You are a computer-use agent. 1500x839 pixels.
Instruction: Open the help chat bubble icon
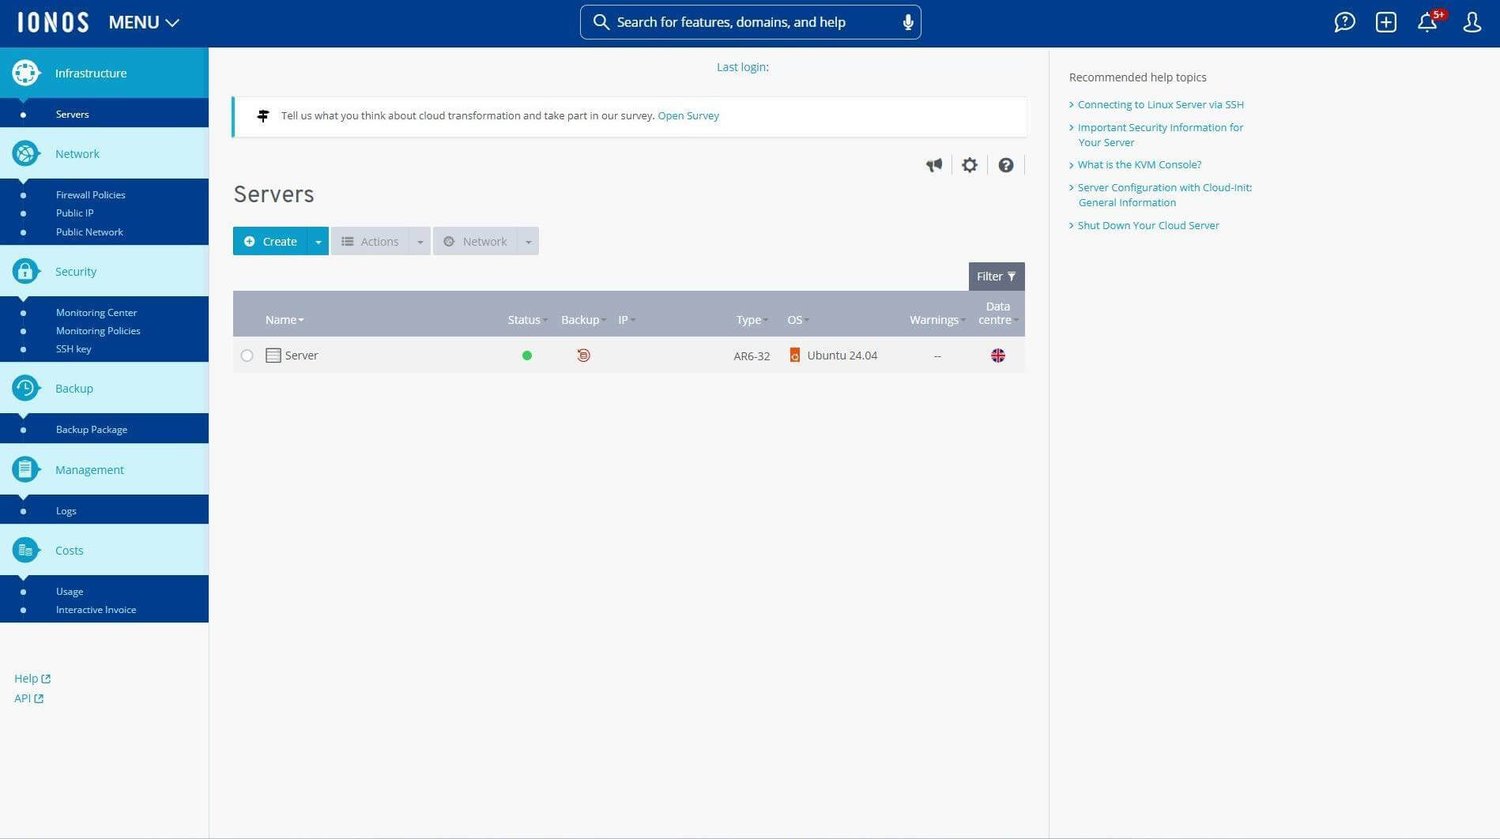(x=1345, y=22)
